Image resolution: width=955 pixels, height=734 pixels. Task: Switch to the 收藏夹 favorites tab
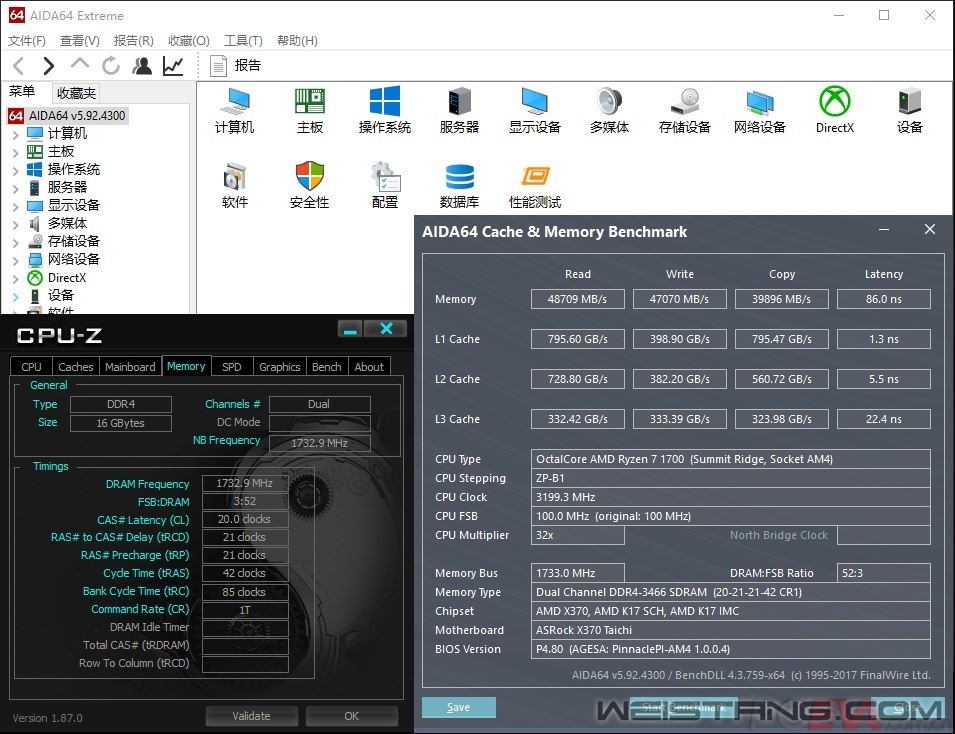click(x=76, y=93)
